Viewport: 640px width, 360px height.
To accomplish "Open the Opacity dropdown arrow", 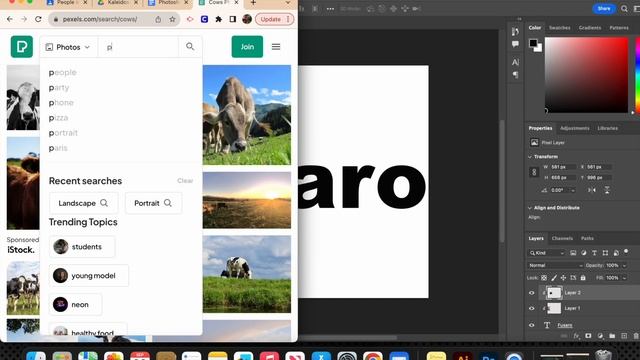I will click(624, 265).
